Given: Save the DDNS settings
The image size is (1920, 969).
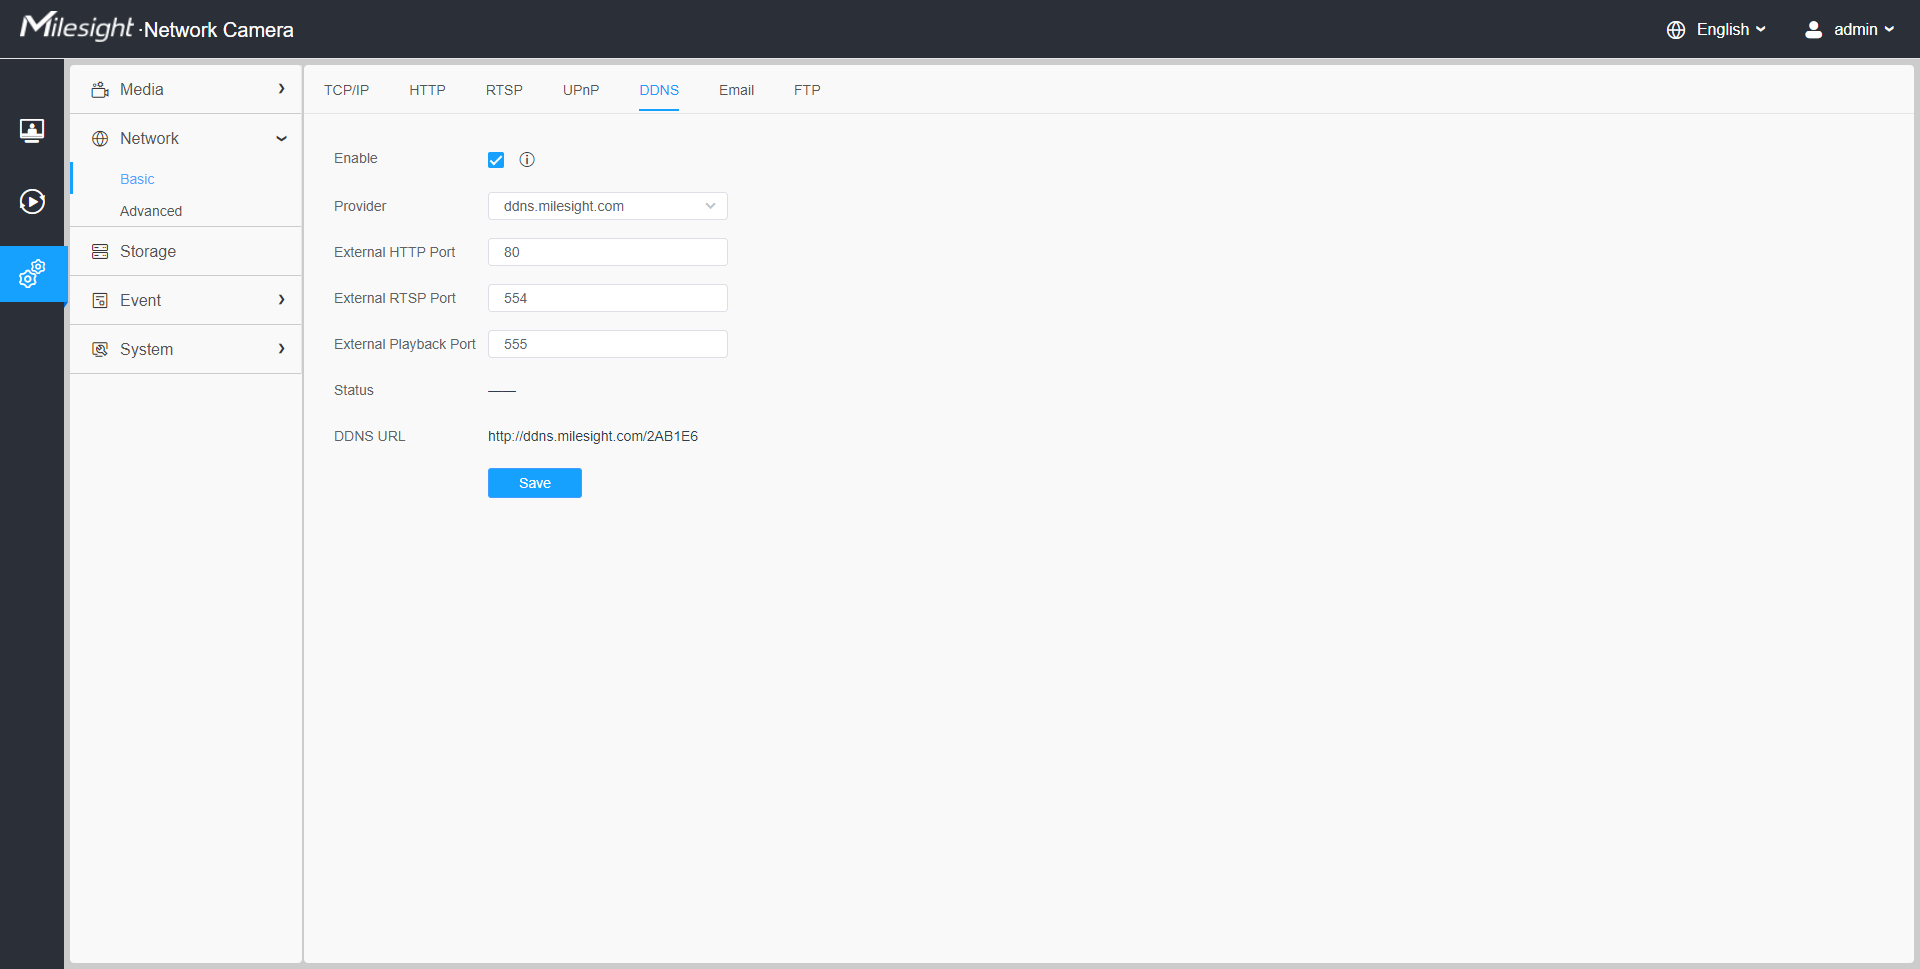Looking at the screenshot, I should (x=535, y=483).
